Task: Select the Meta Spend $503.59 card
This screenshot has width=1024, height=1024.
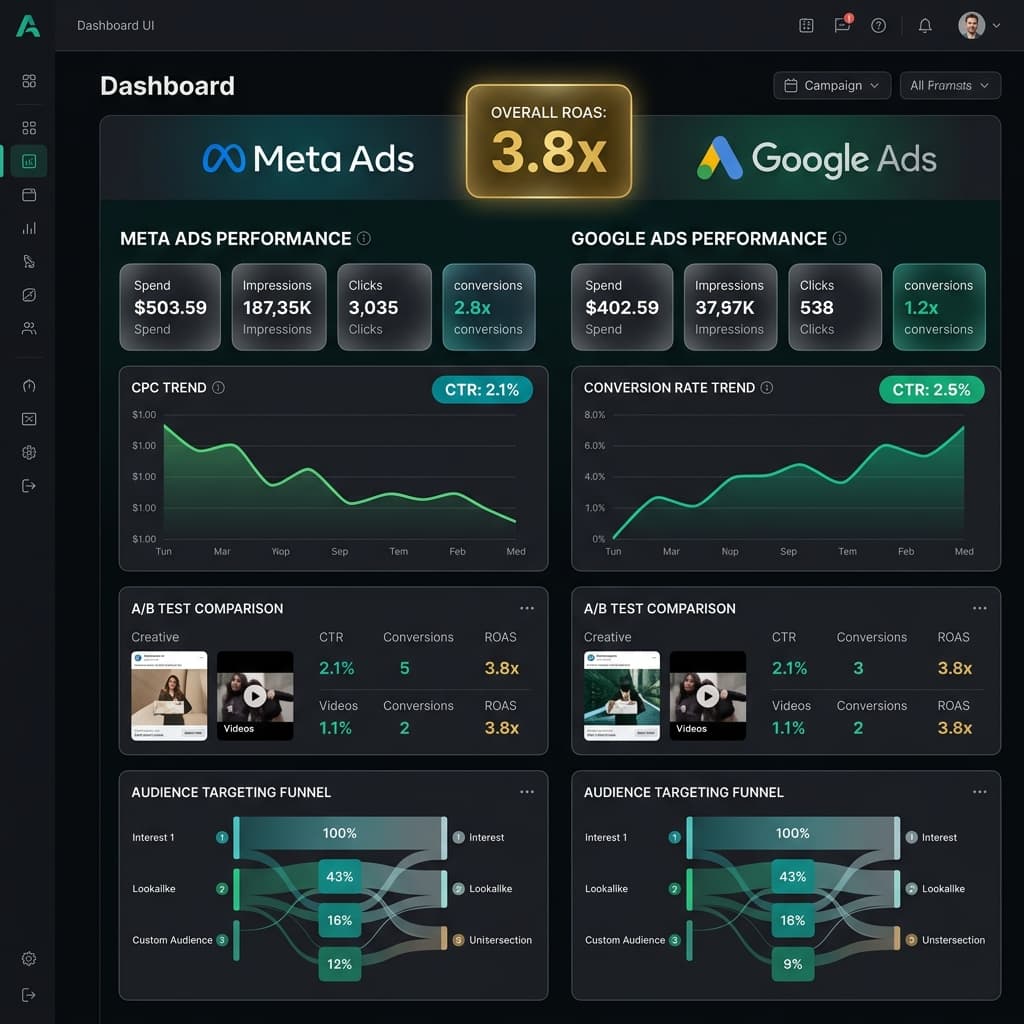Action: coord(170,307)
